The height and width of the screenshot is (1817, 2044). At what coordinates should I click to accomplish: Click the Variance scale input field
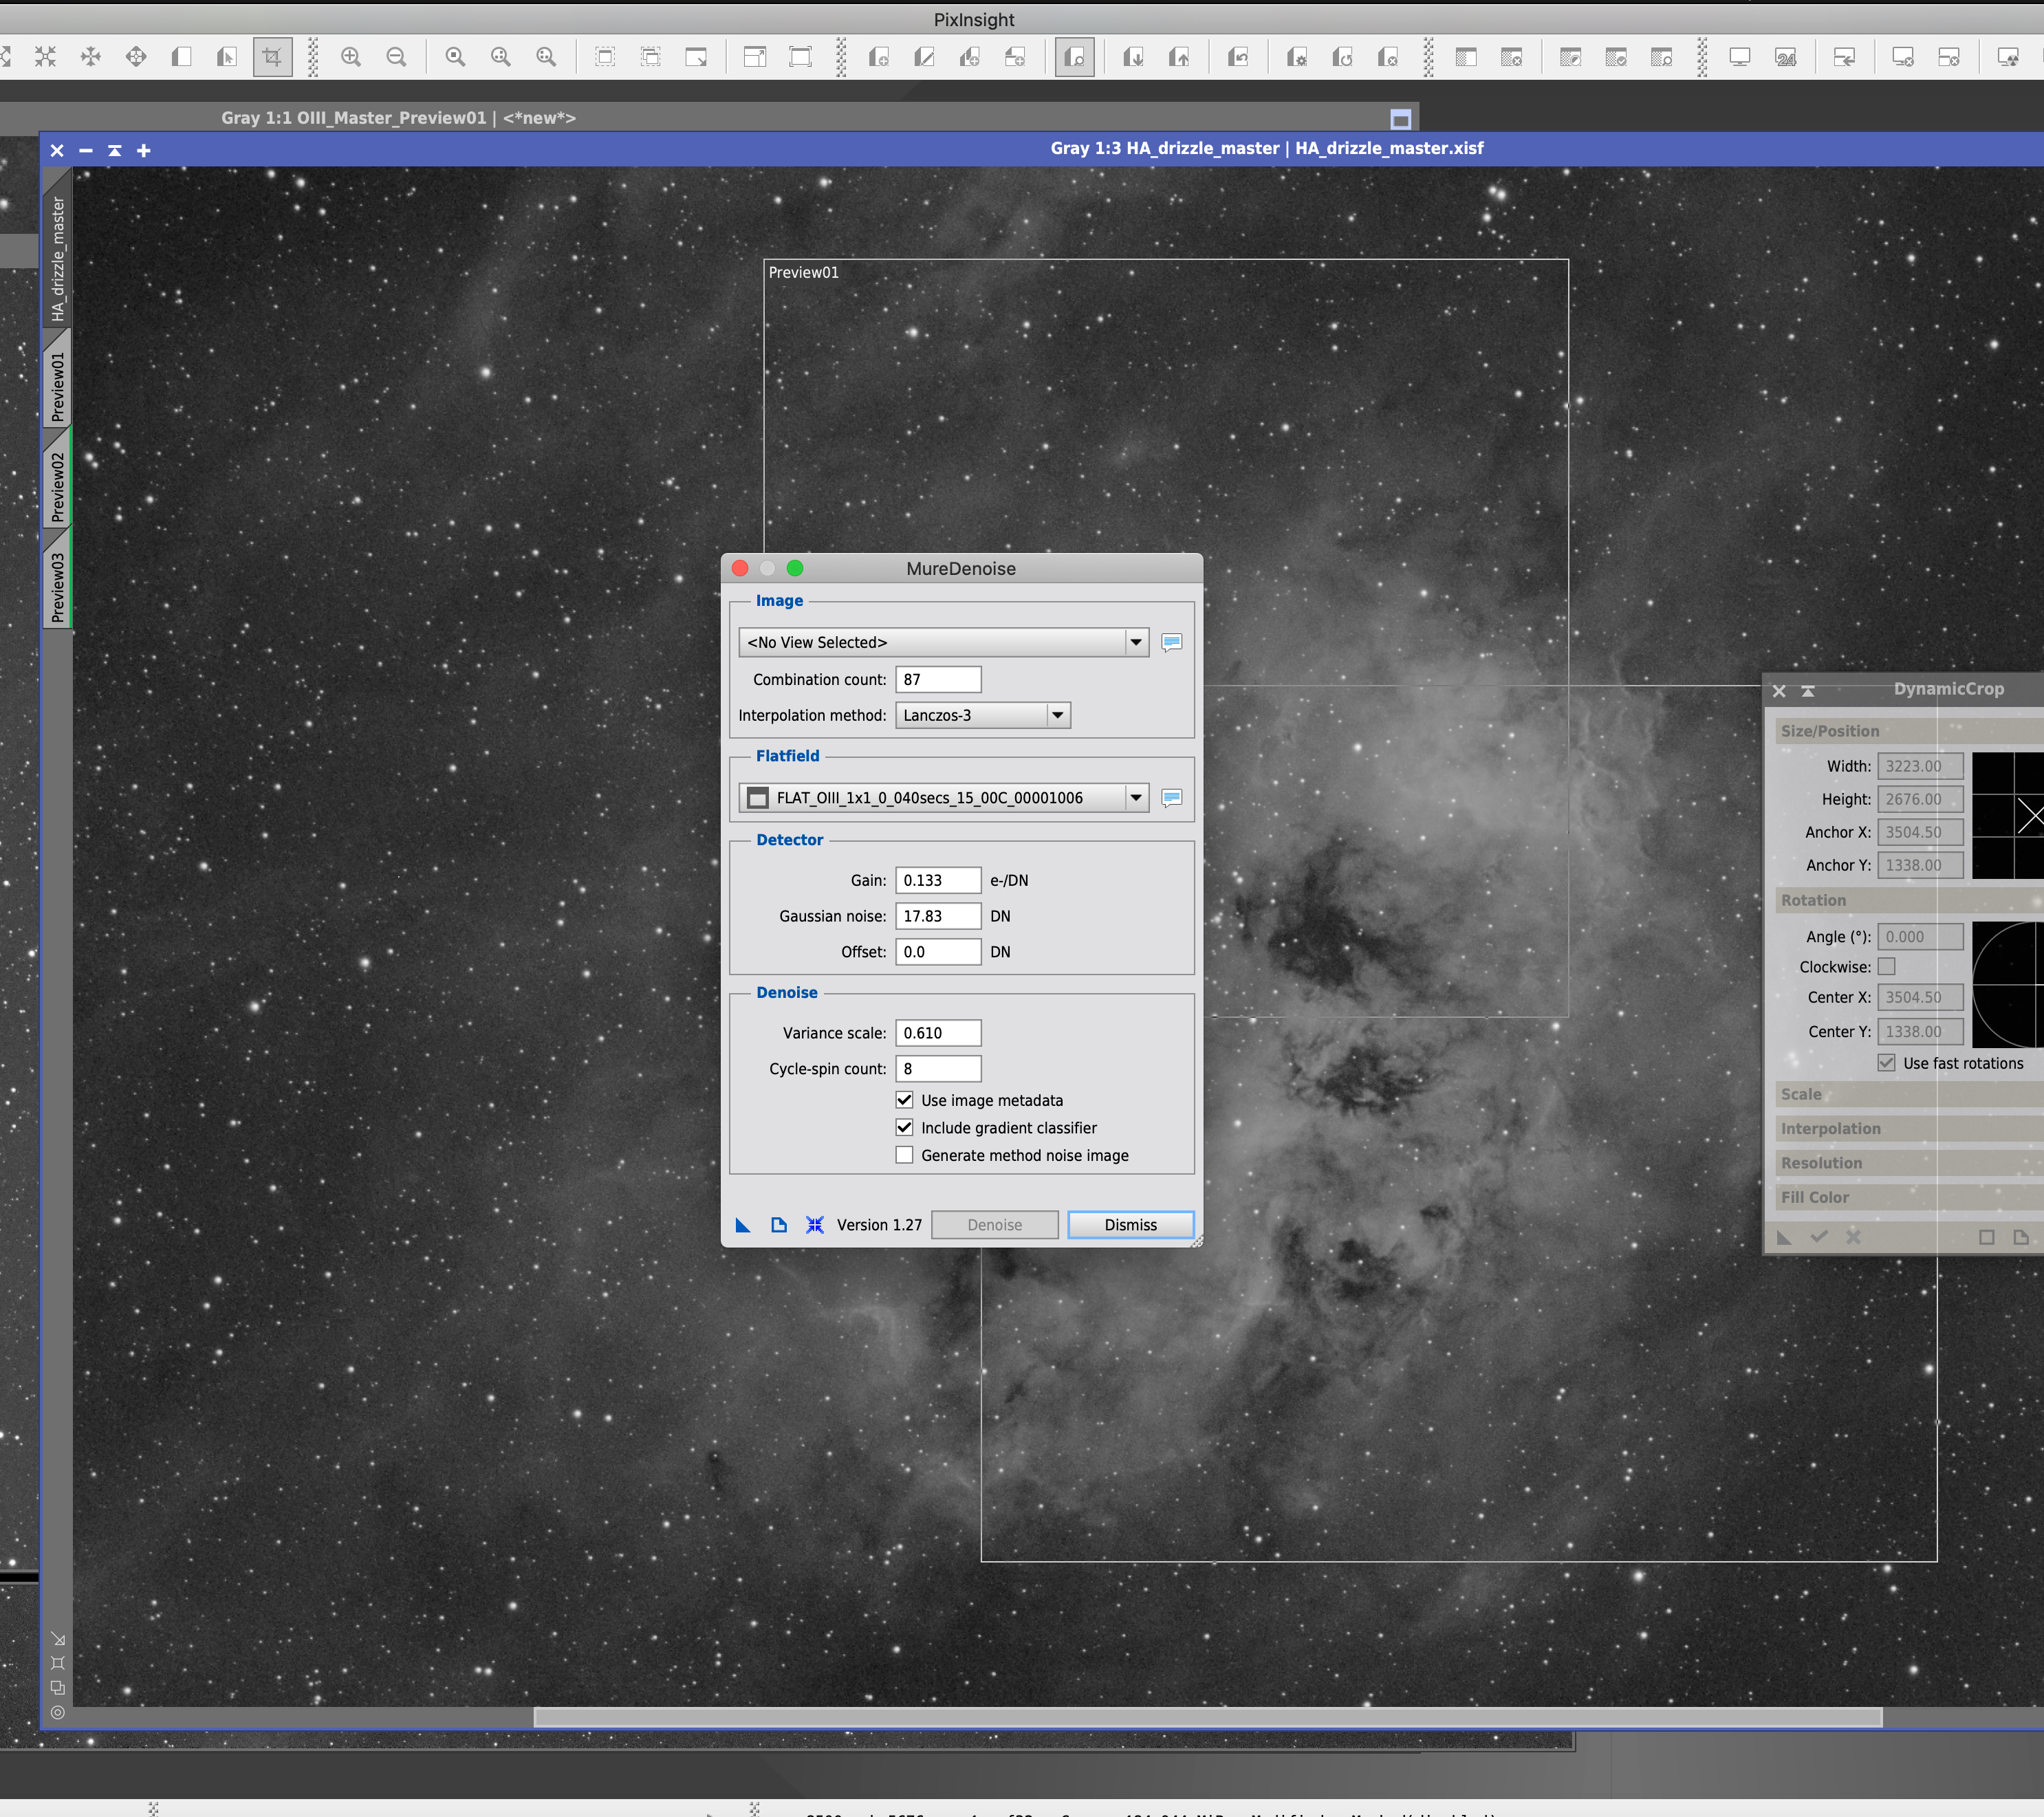[x=938, y=1033]
